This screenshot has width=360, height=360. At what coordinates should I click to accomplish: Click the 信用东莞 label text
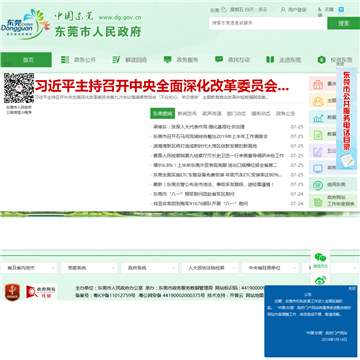click(x=336, y=185)
